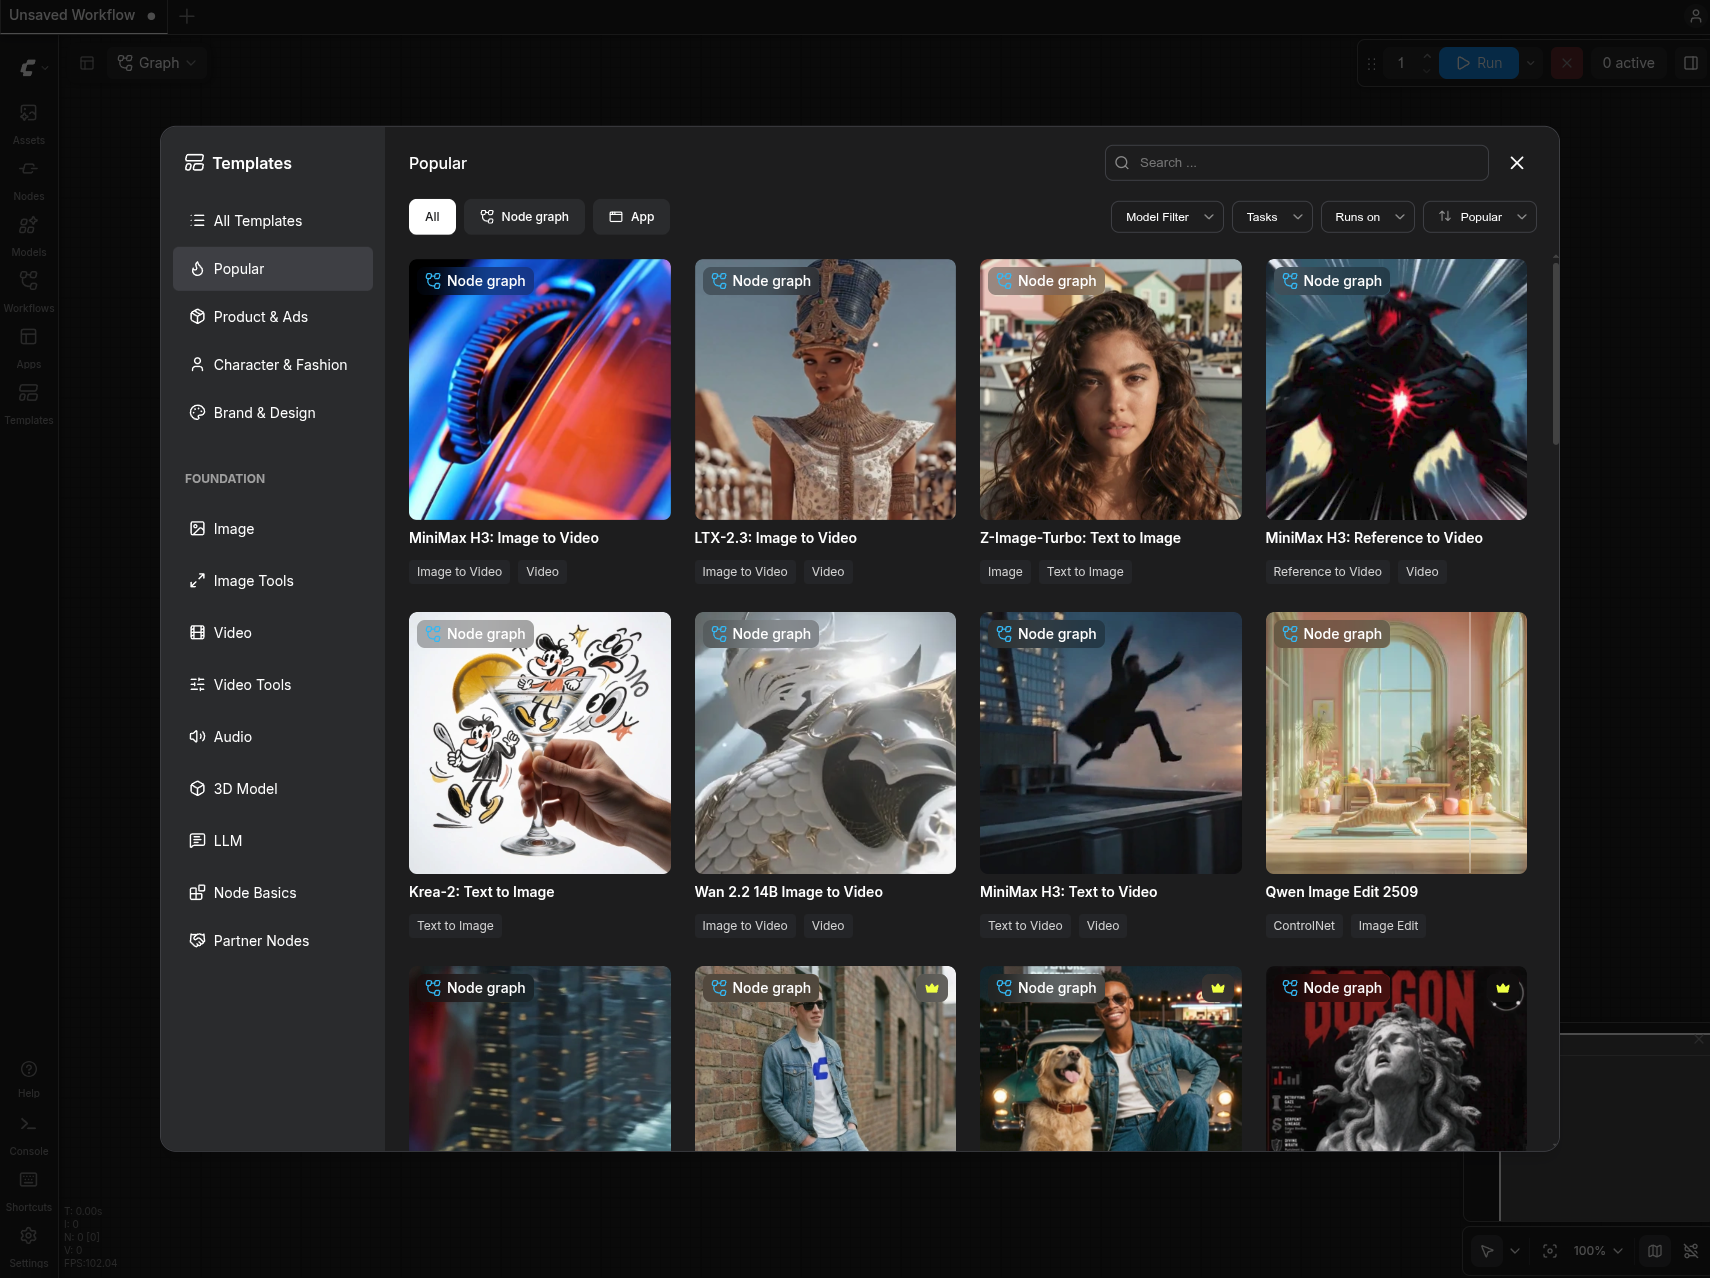The height and width of the screenshot is (1278, 1710).
Task: Select Character & Fashion category
Action: [x=273, y=365]
